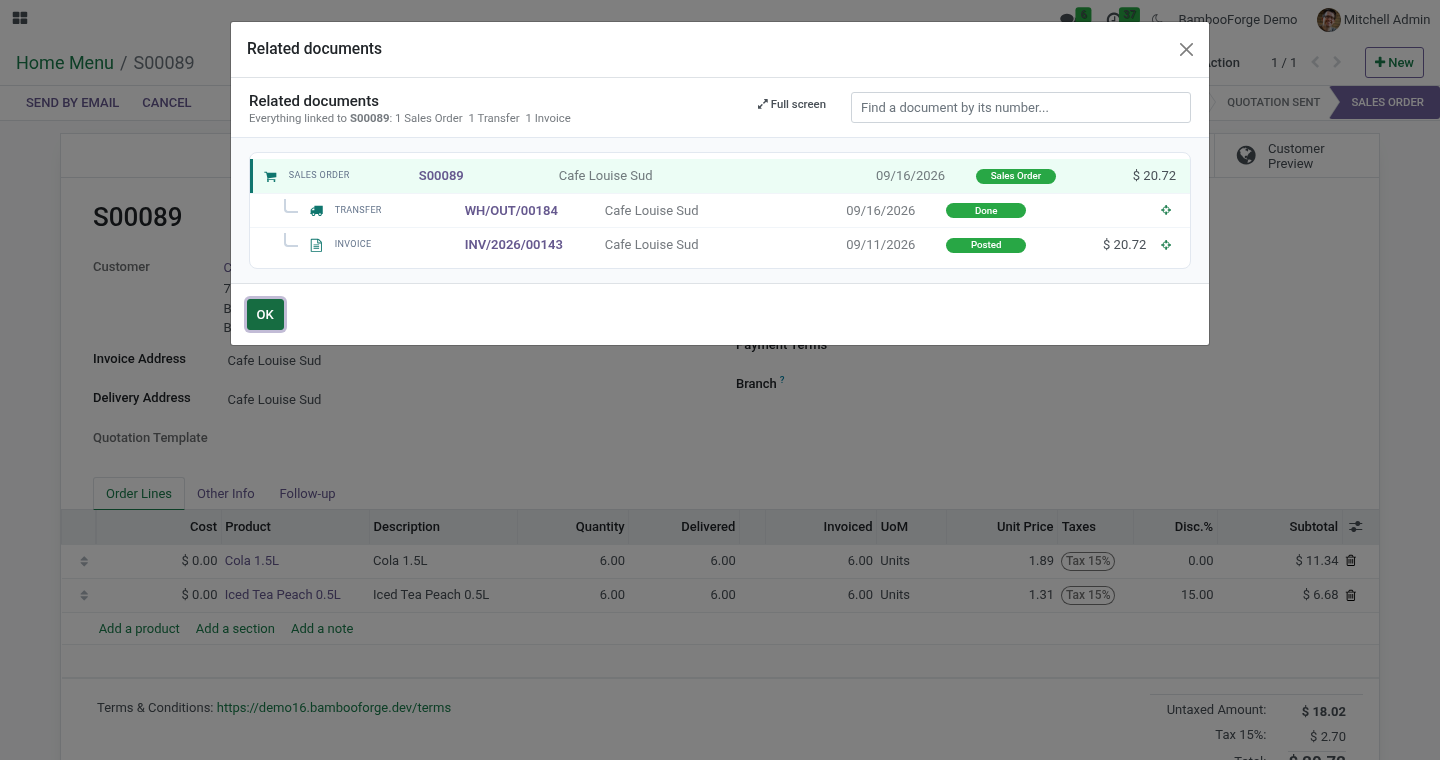Confirm dialog with OK button
This screenshot has width=1440, height=760.
tap(265, 314)
